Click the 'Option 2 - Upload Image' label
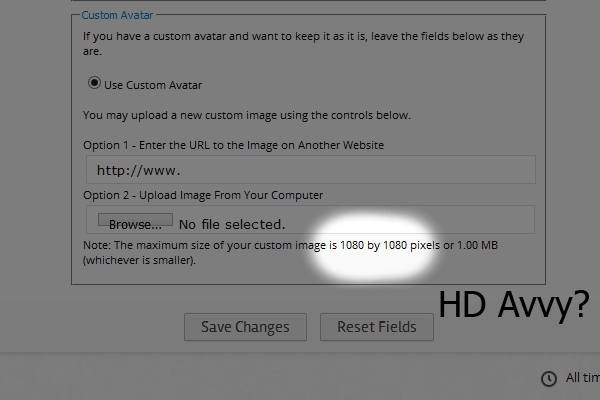600x400 pixels. (203, 195)
